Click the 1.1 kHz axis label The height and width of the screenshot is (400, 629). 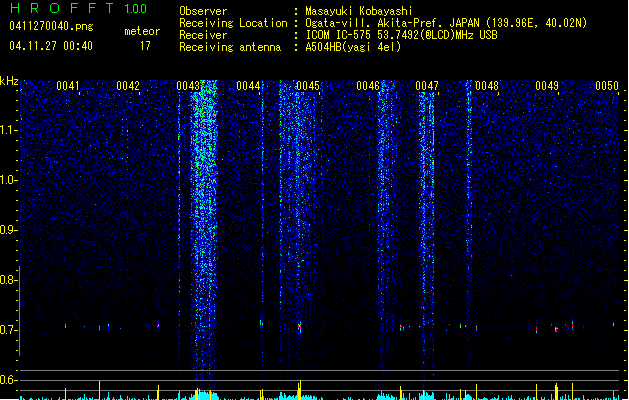coord(8,130)
